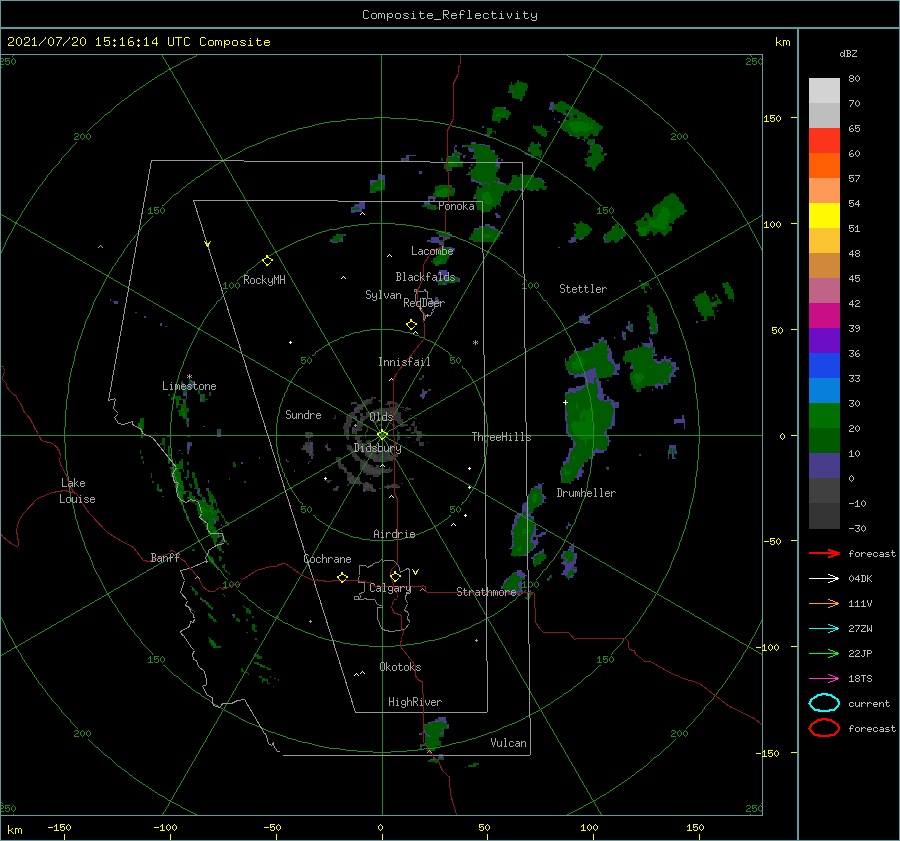Image resolution: width=900 pixels, height=841 pixels.
Task: Pick the 60–65 dBZ red swatch
Action: (x=824, y=141)
